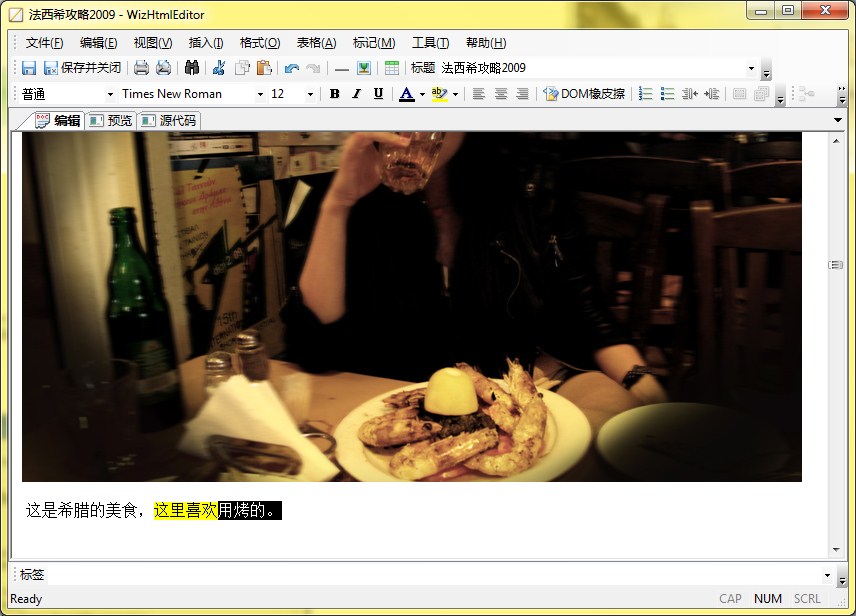856x616 pixels.
Task: Switch to the 源代码 tab
Action: click(170, 120)
